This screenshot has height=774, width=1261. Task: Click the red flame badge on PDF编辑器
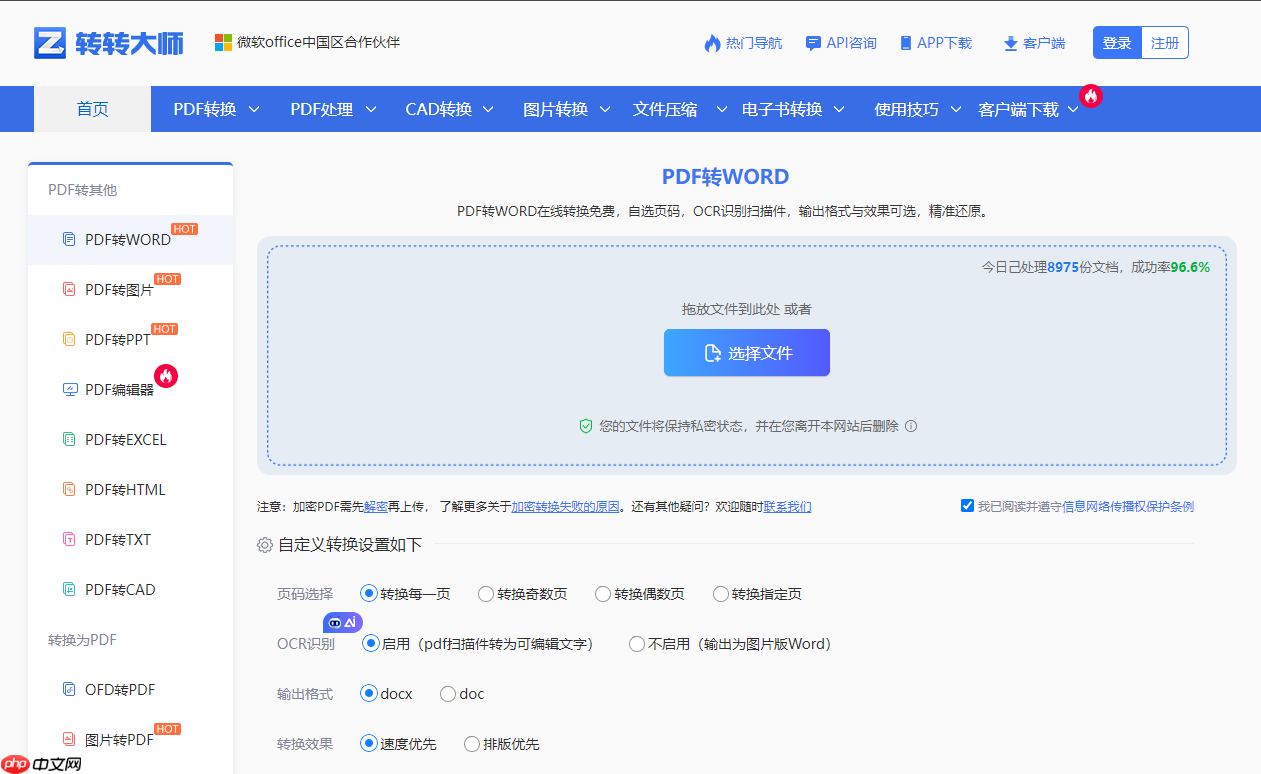tap(166, 376)
